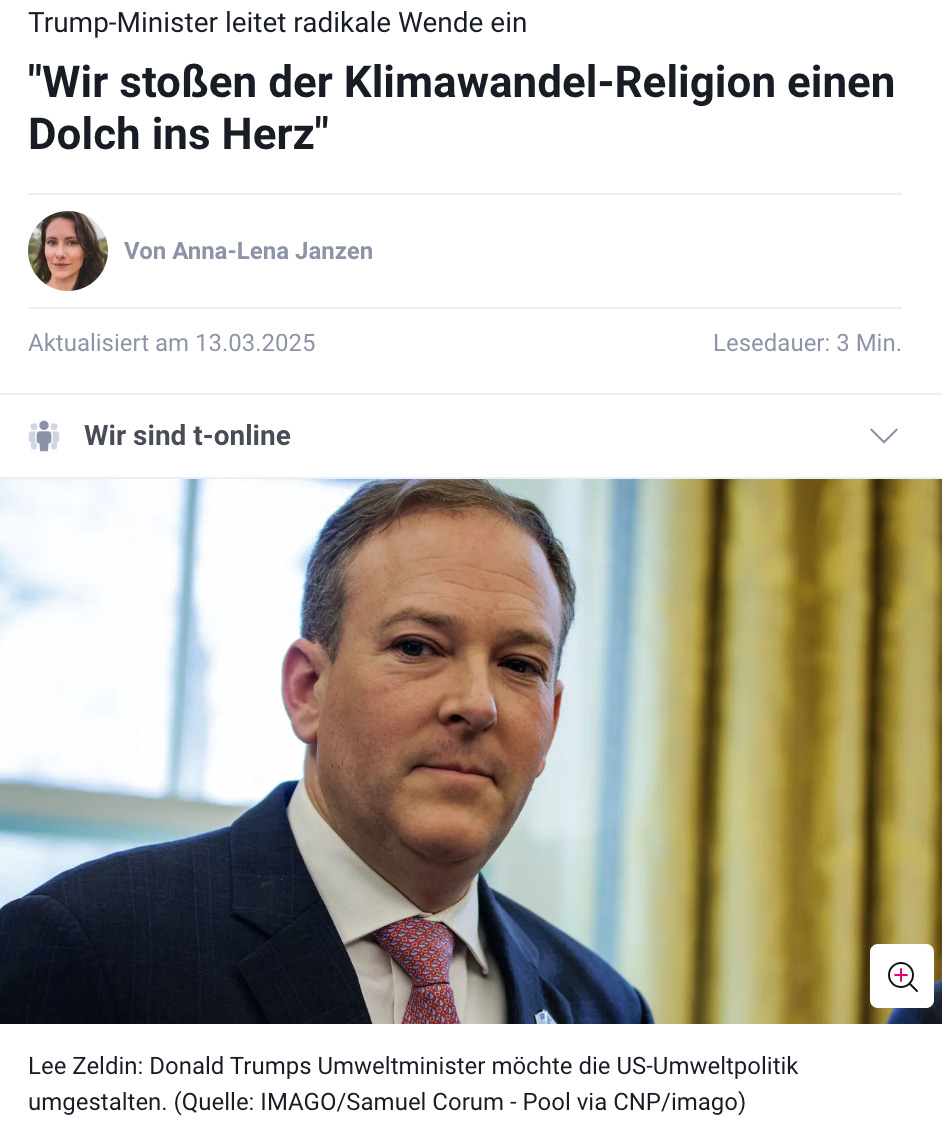This screenshot has width=942, height=1126.
Task: Open Anna-Lena Janzen's round author avatar
Action: 68,251
